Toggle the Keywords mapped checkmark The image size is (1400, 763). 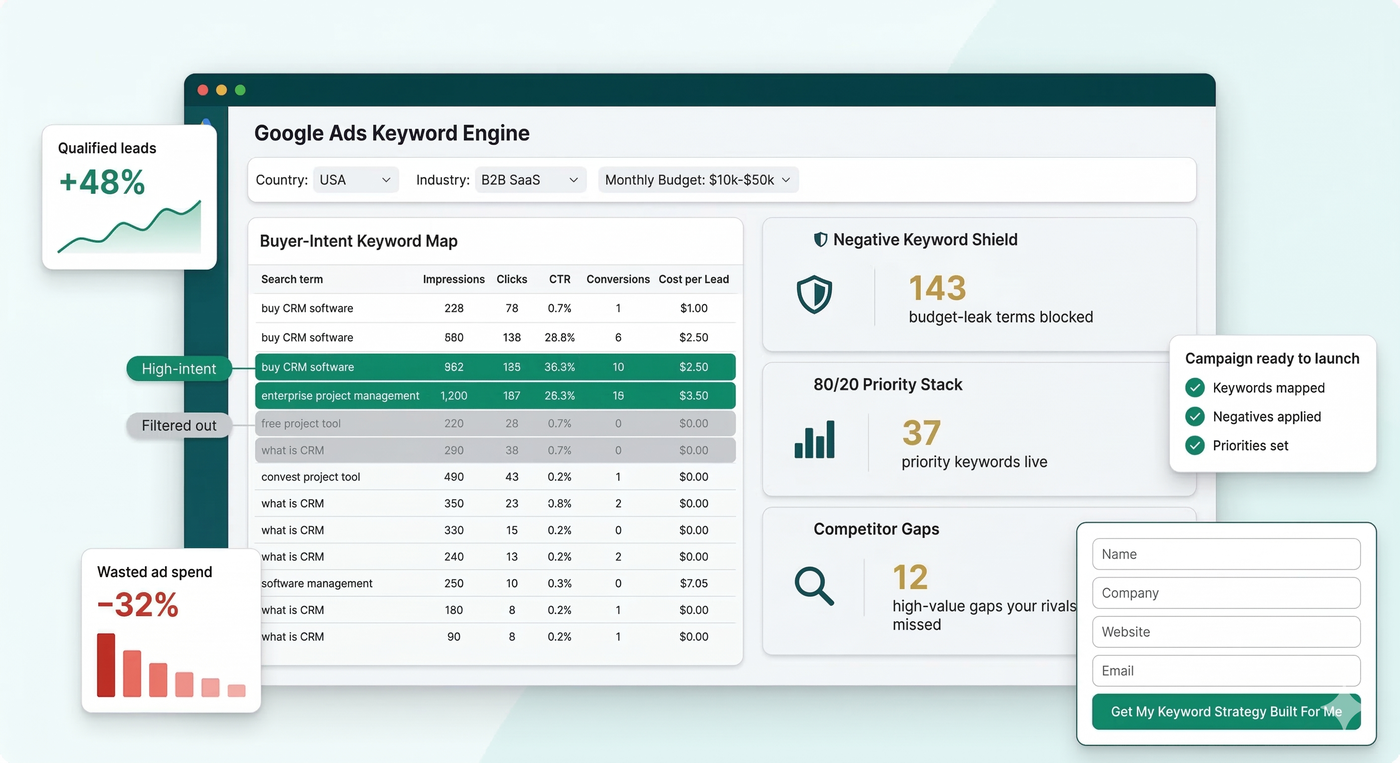[1196, 387]
